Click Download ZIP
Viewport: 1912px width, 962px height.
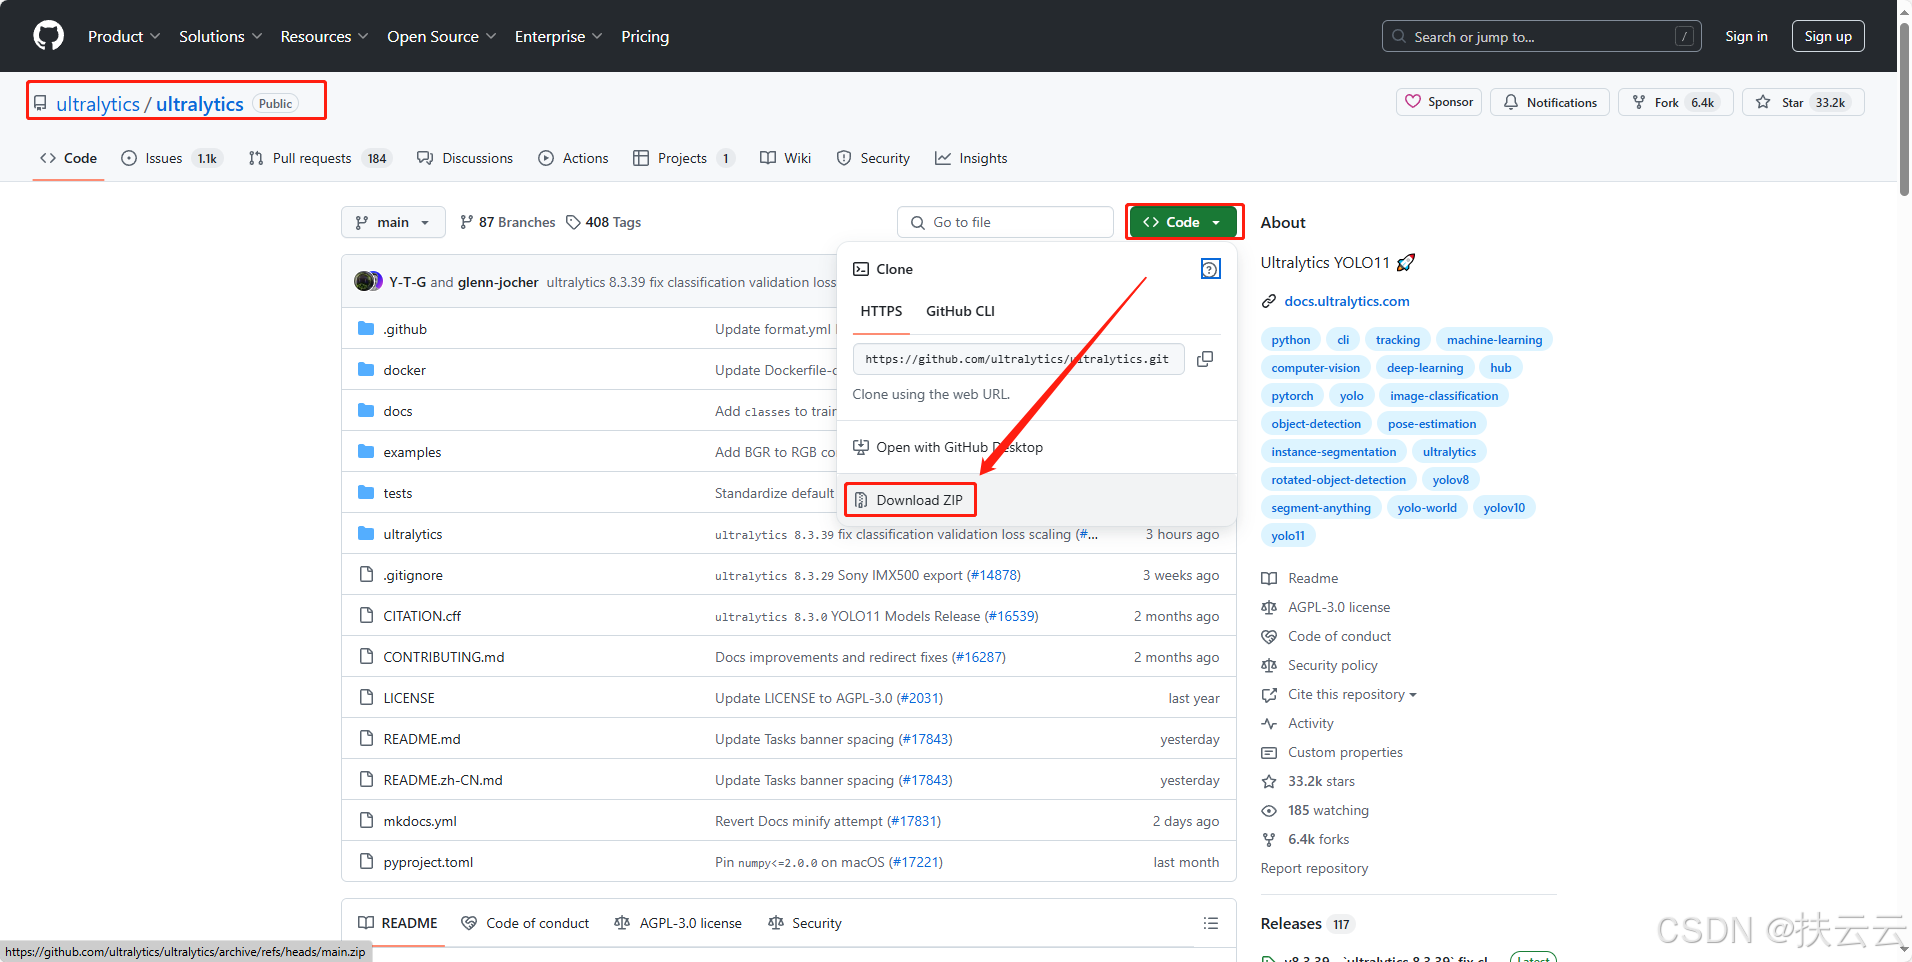(909, 500)
